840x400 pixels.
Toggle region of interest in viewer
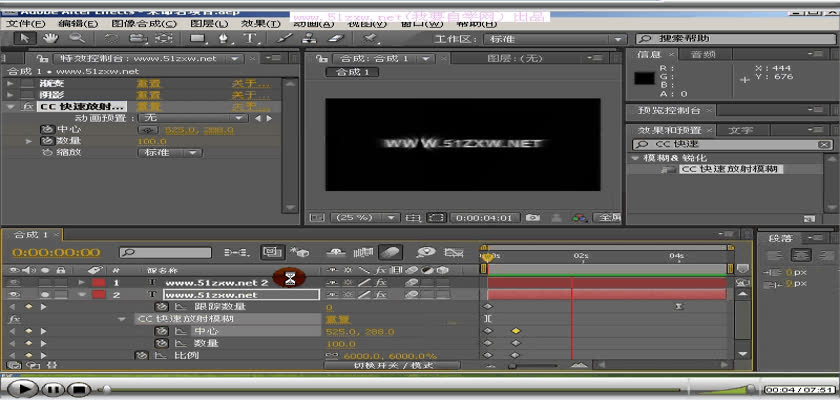point(437,218)
